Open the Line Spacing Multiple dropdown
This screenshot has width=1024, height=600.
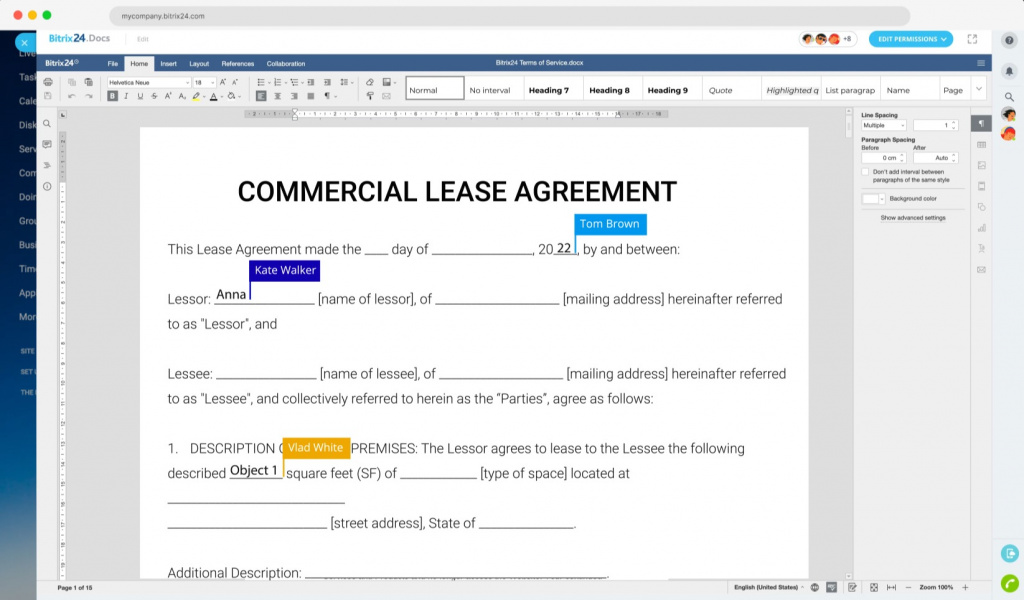point(884,125)
